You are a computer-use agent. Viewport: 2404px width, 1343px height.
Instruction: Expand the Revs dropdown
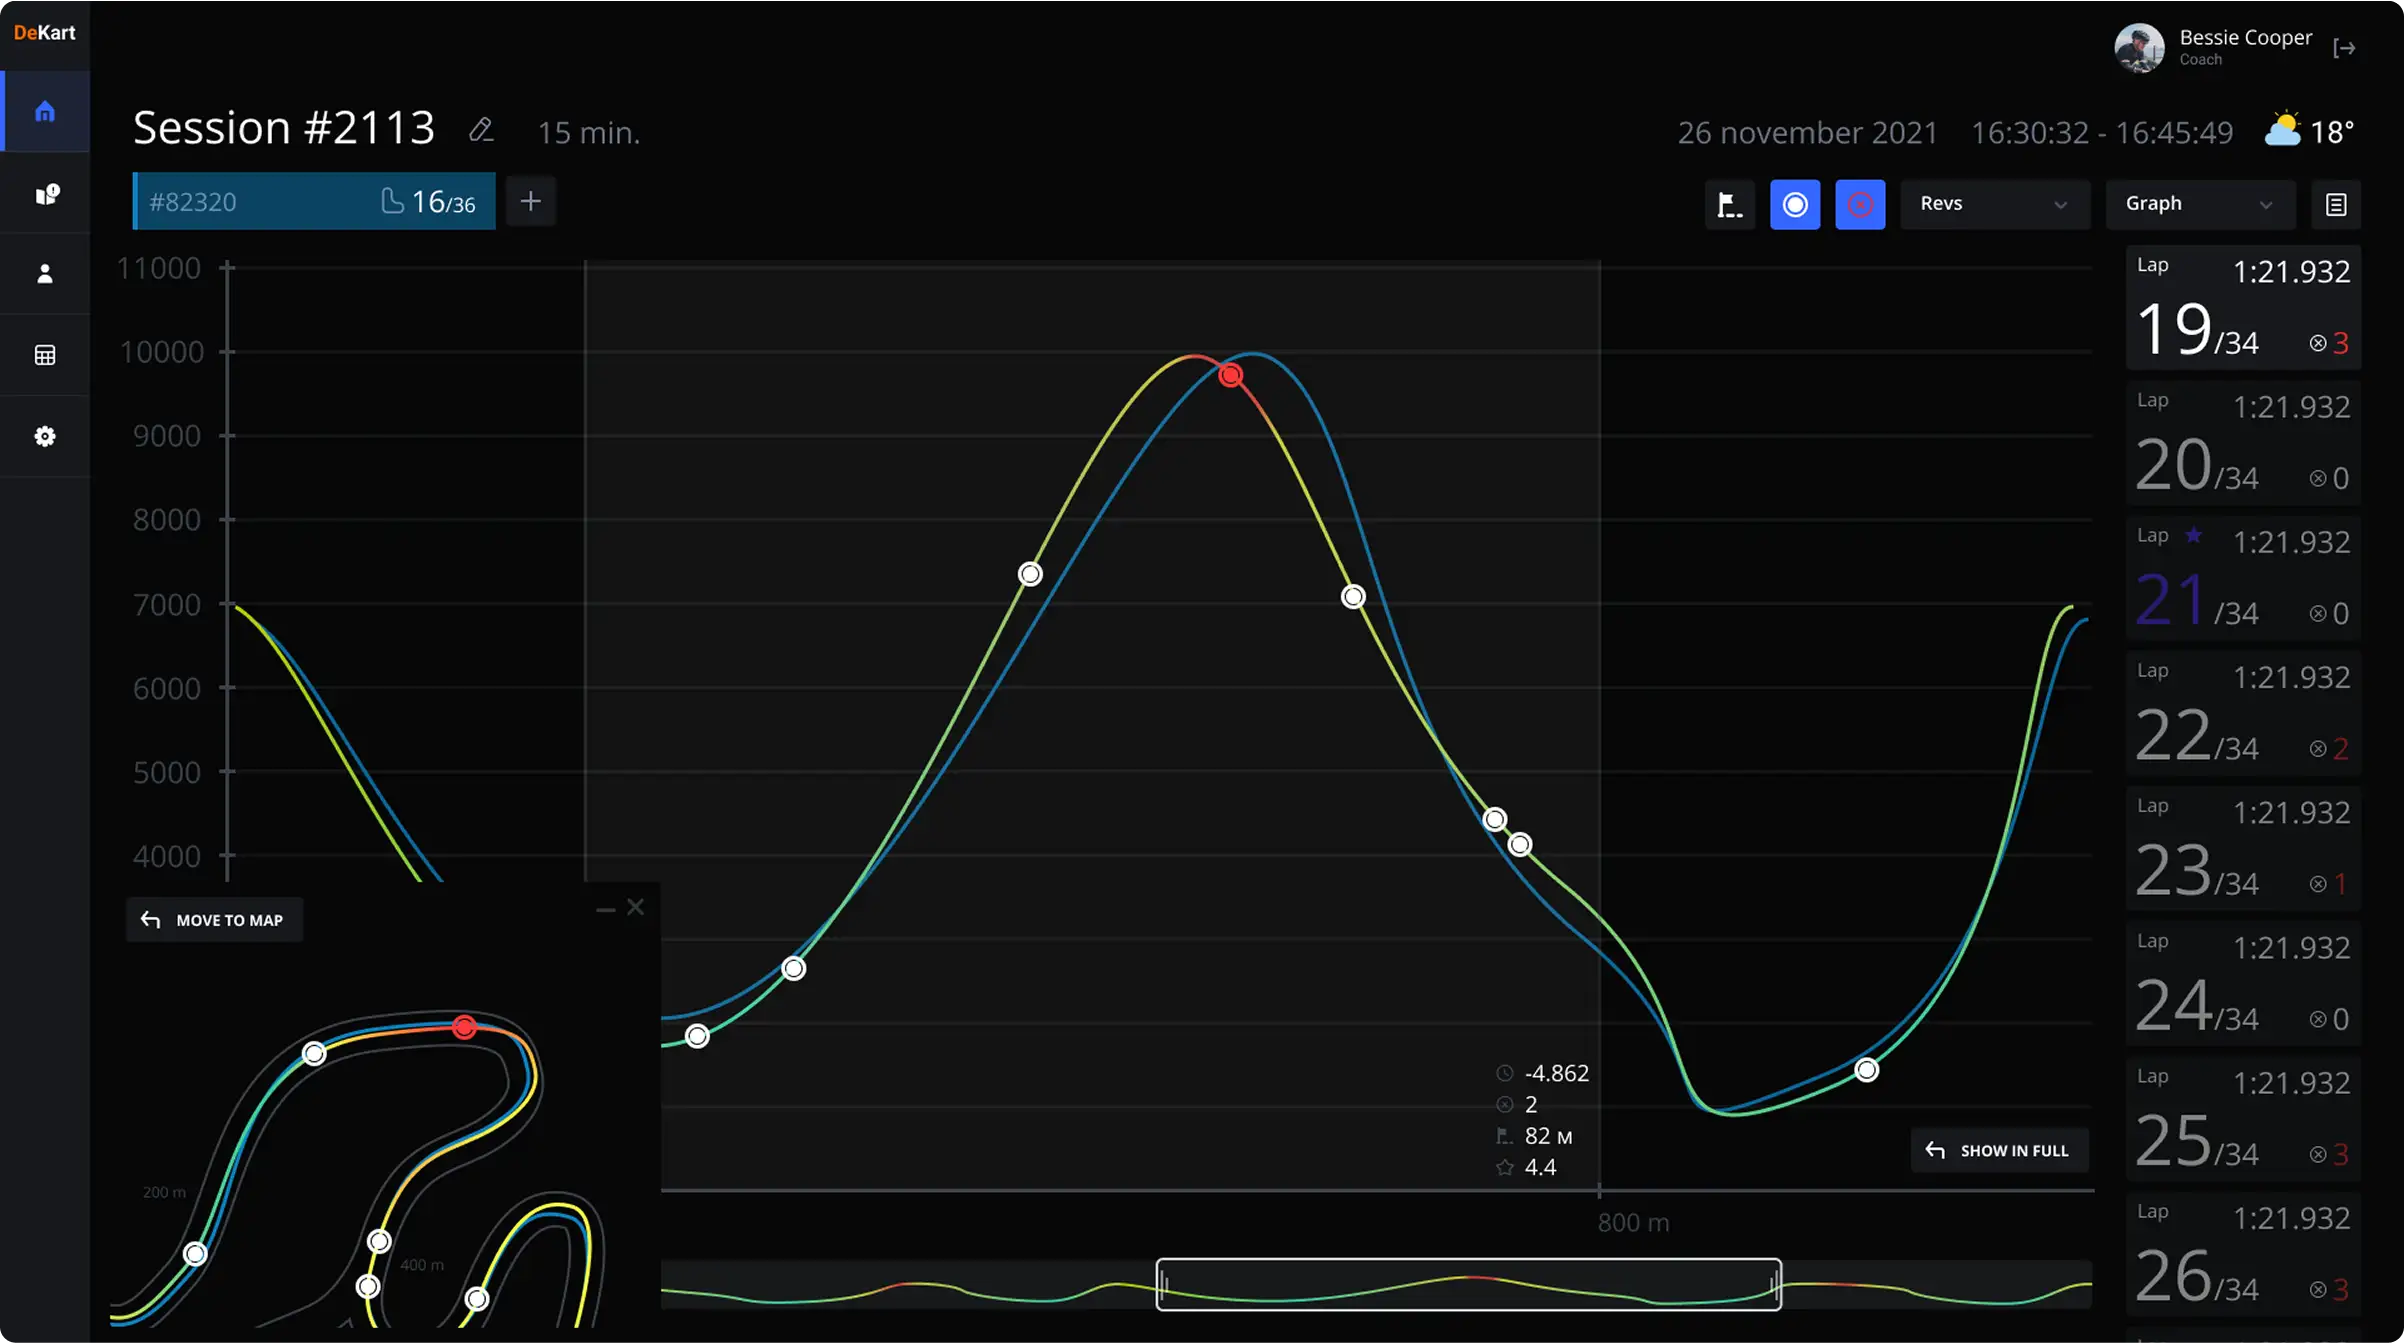tap(1994, 204)
